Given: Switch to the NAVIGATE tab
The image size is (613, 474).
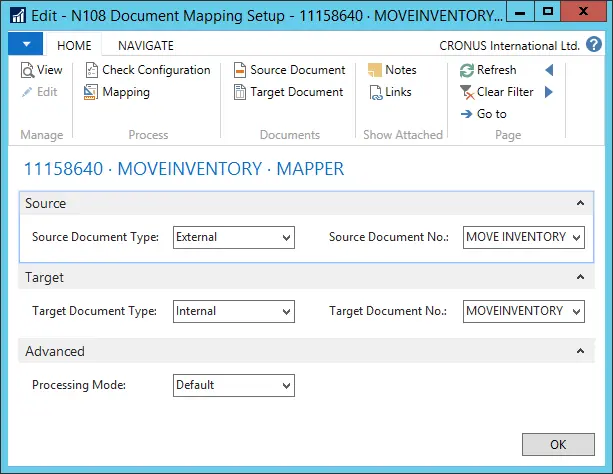Looking at the screenshot, I should coord(145,46).
